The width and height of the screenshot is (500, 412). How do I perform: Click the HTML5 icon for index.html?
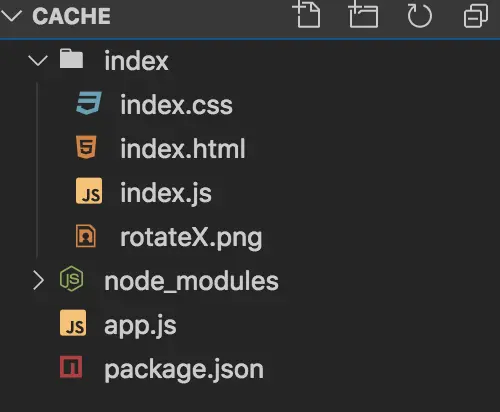(86, 147)
